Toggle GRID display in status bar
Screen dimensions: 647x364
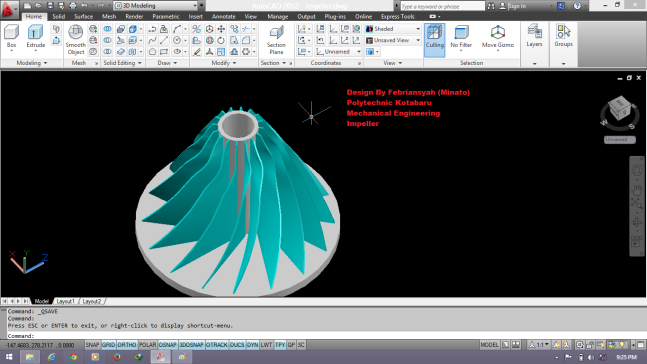109,345
